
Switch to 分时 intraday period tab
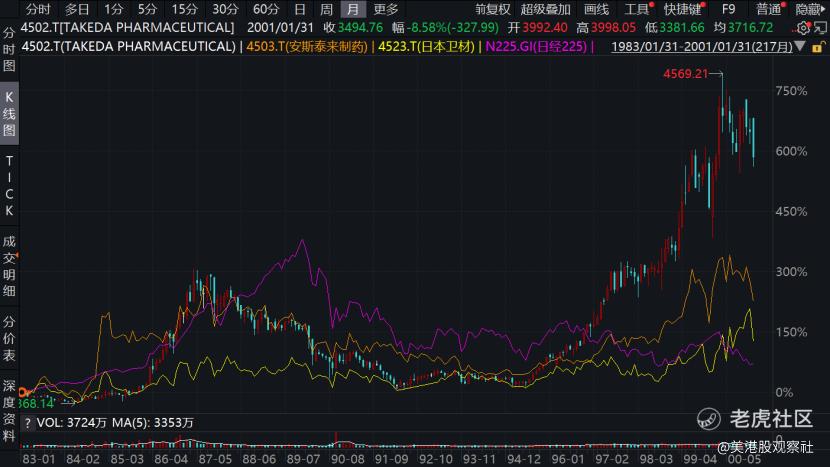[38, 9]
